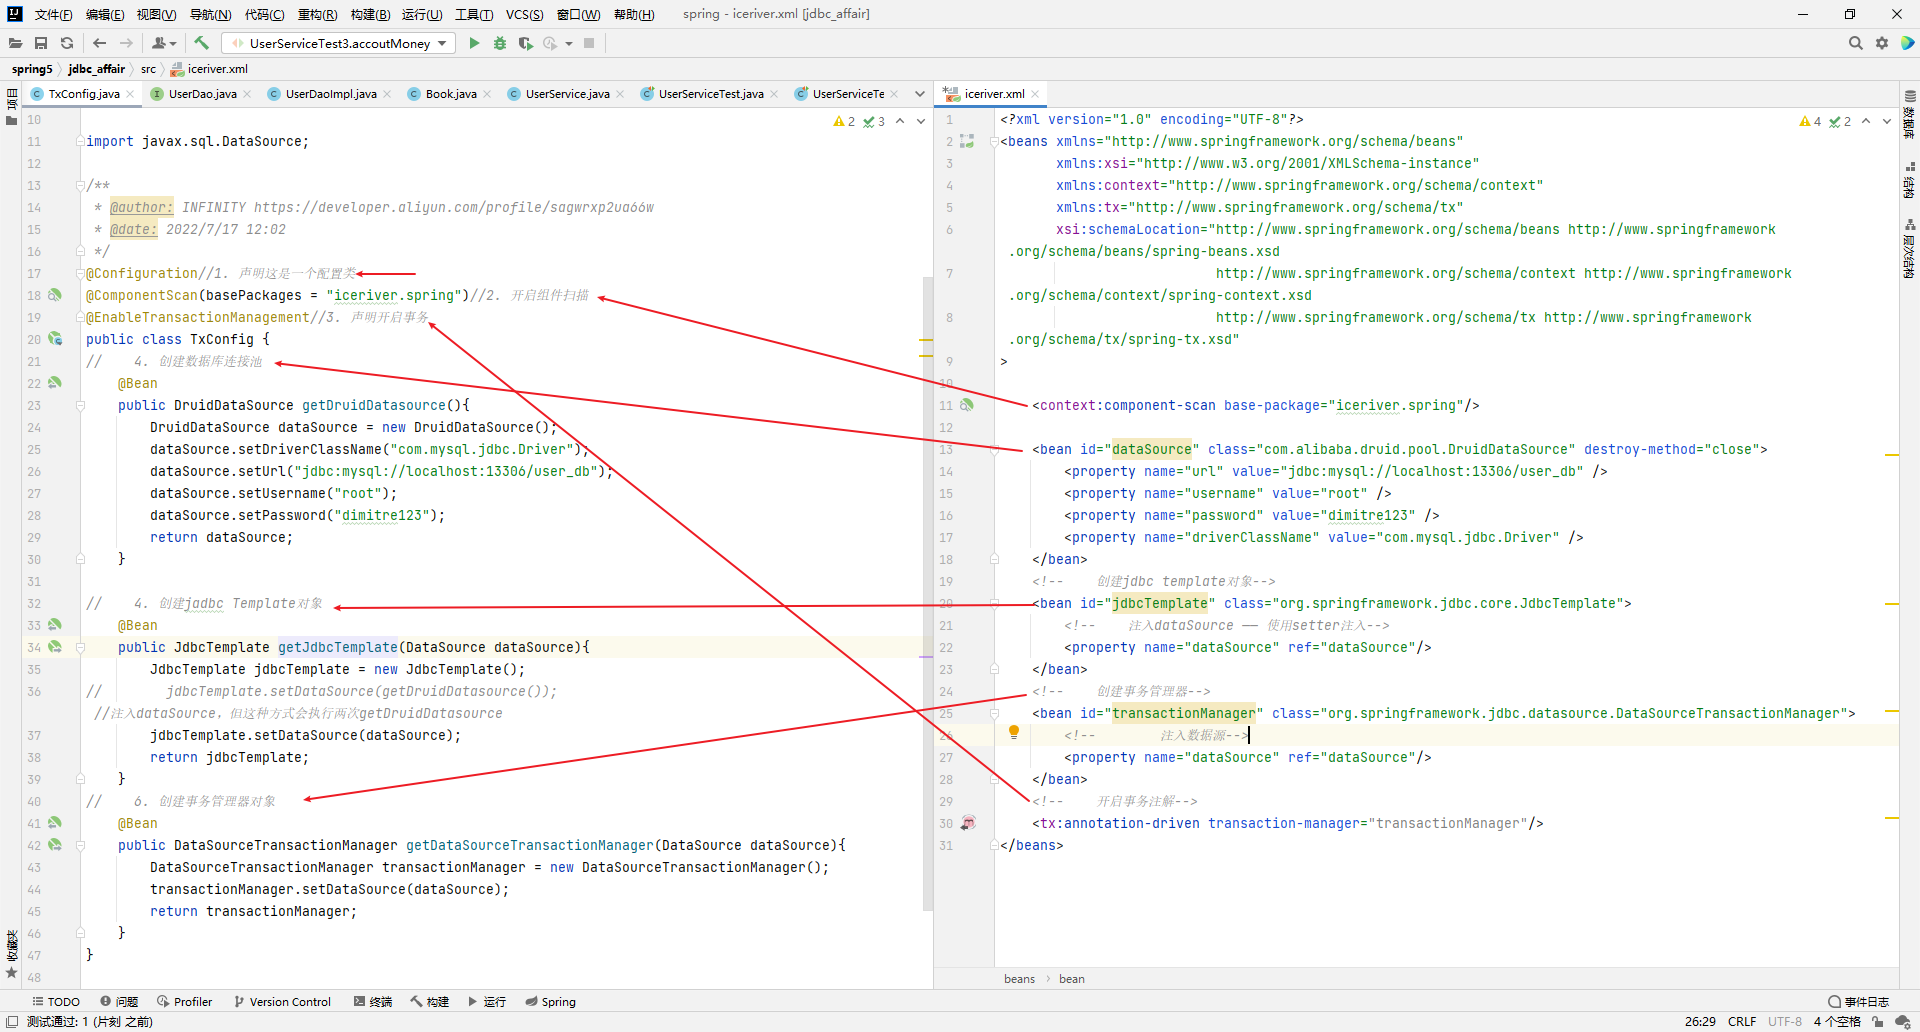Click the yellow lightbulb intention icon
The height and width of the screenshot is (1032, 1920).
1014,733
